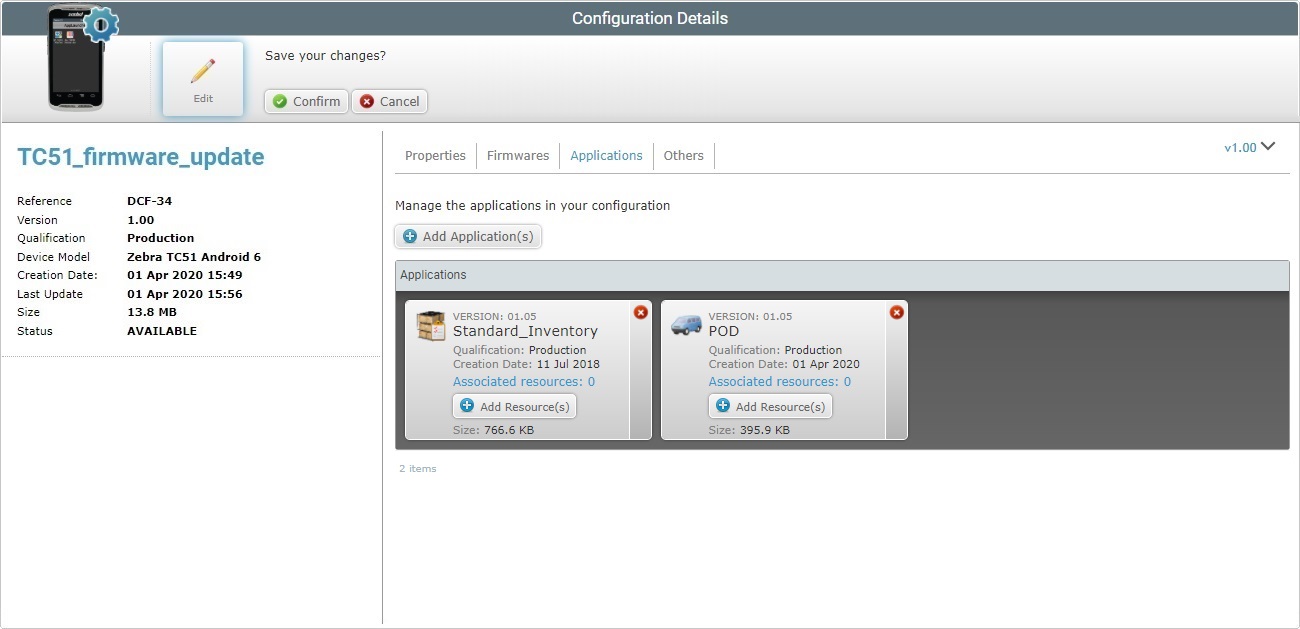This screenshot has height=629, width=1300.
Task: Click the plus icon on Add Application(s)
Action: pos(411,236)
